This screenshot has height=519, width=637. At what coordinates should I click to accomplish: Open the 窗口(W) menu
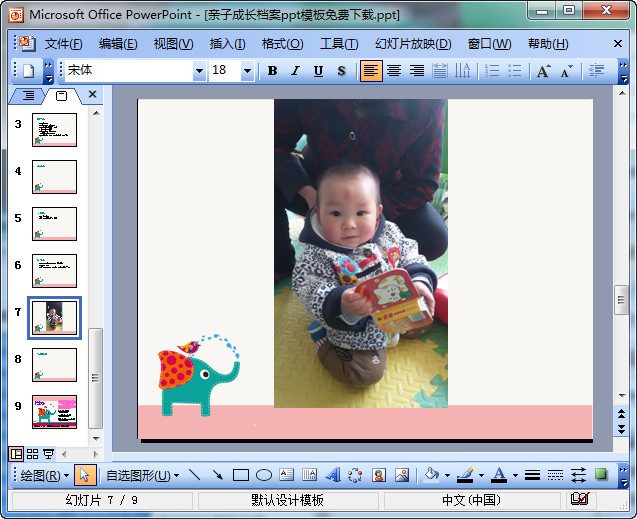pos(490,43)
